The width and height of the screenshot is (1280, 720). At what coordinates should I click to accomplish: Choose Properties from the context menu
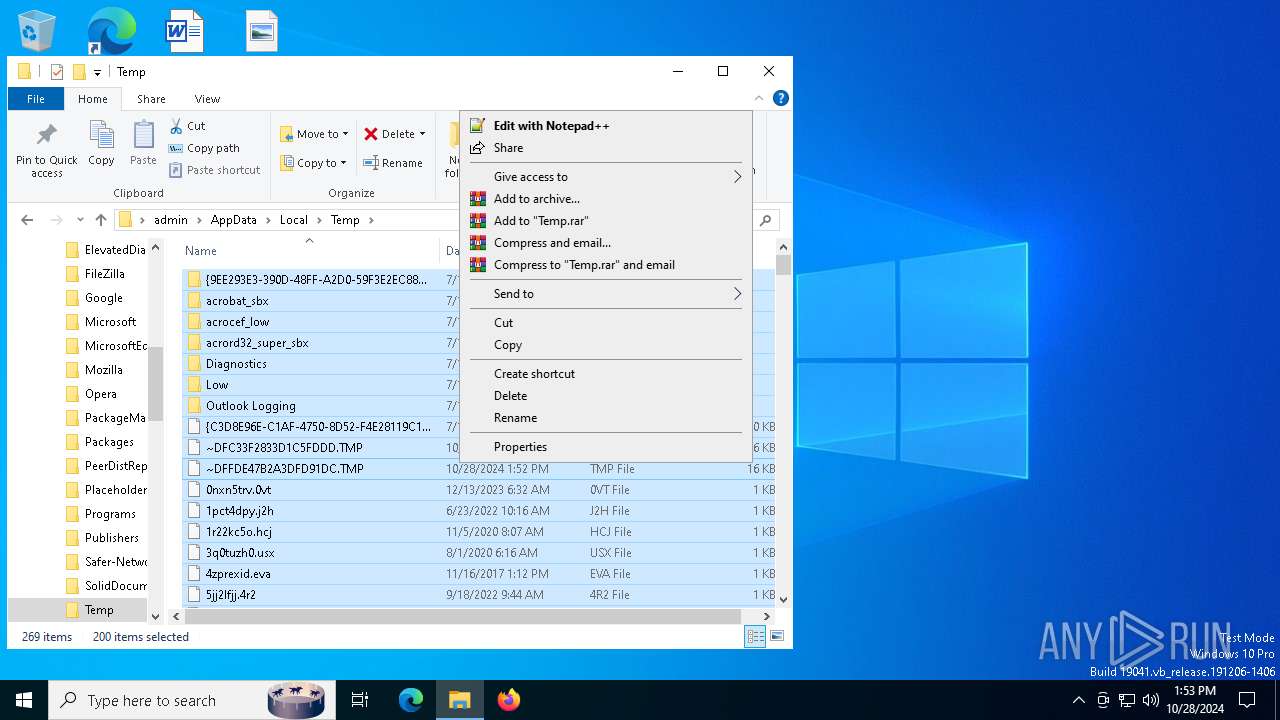point(520,447)
